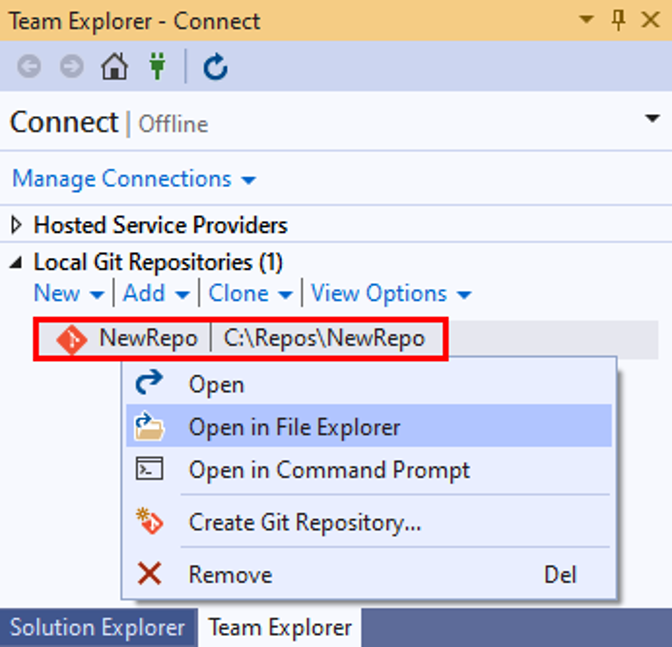Switch to the Solution Explorer tab

(97, 628)
